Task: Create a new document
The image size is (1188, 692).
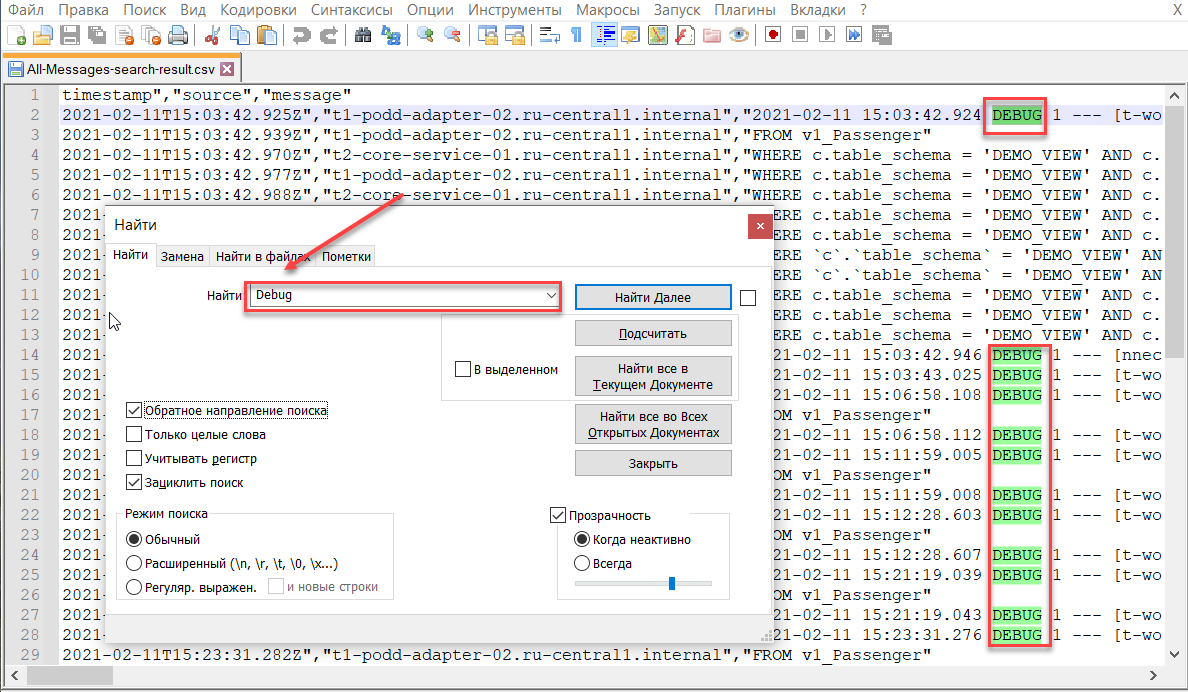Action: pos(17,35)
